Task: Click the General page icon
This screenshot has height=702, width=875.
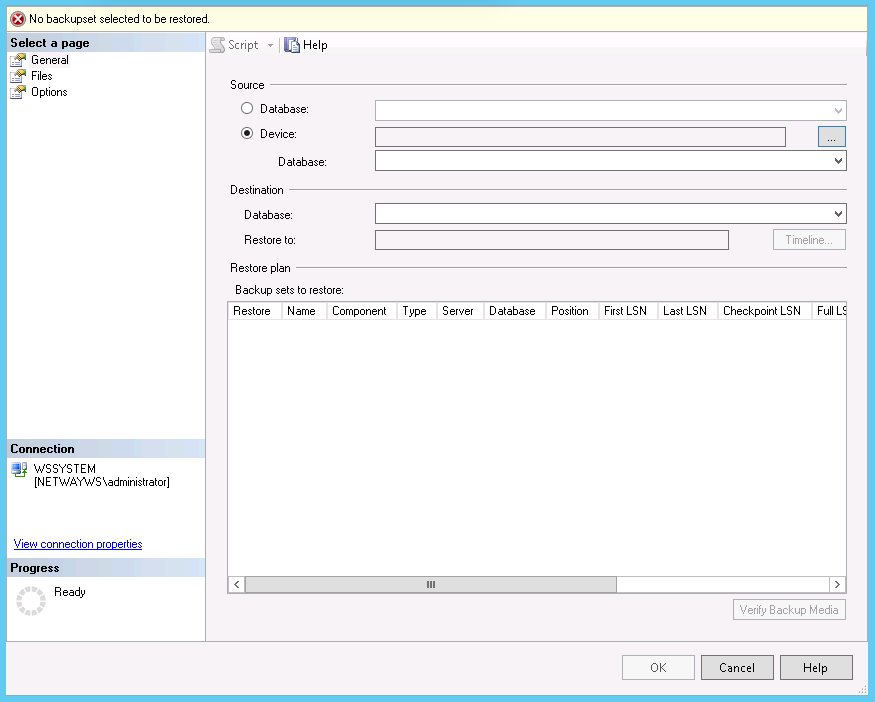Action: (x=17, y=60)
